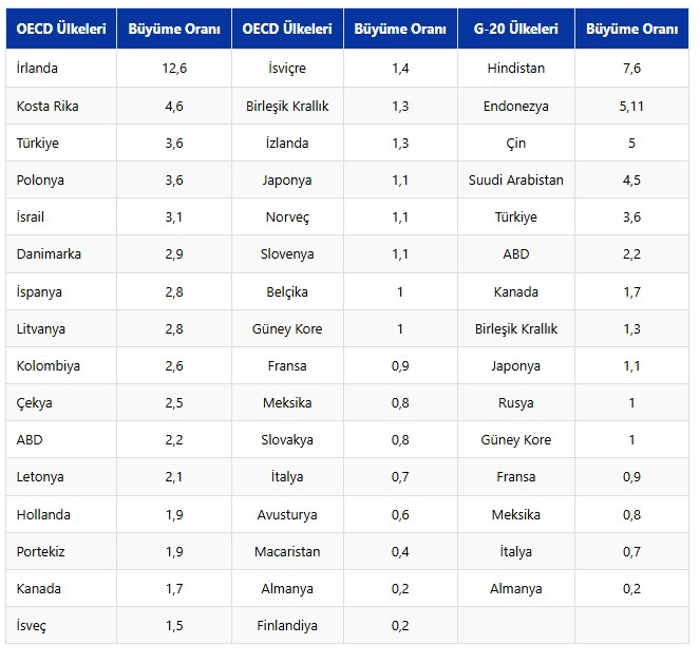Select the 5,11 growth value

[631, 106]
